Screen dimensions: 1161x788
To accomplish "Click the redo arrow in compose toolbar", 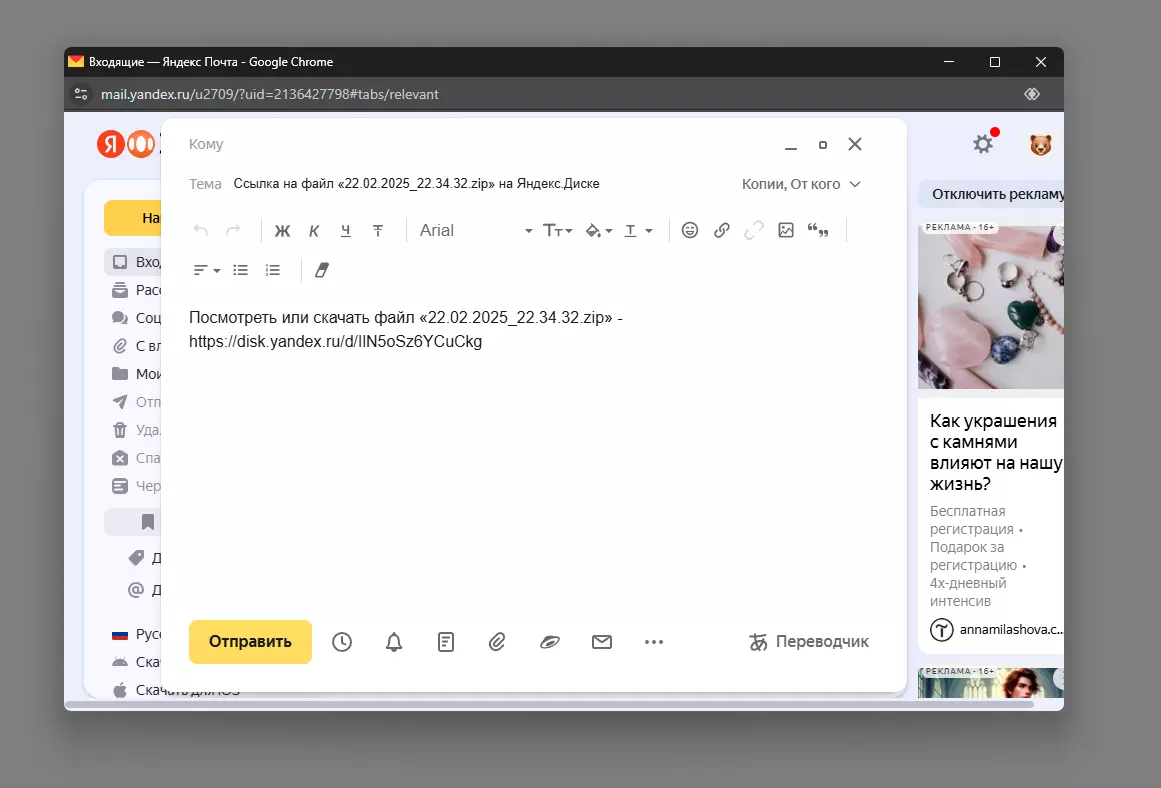I will 233,230.
